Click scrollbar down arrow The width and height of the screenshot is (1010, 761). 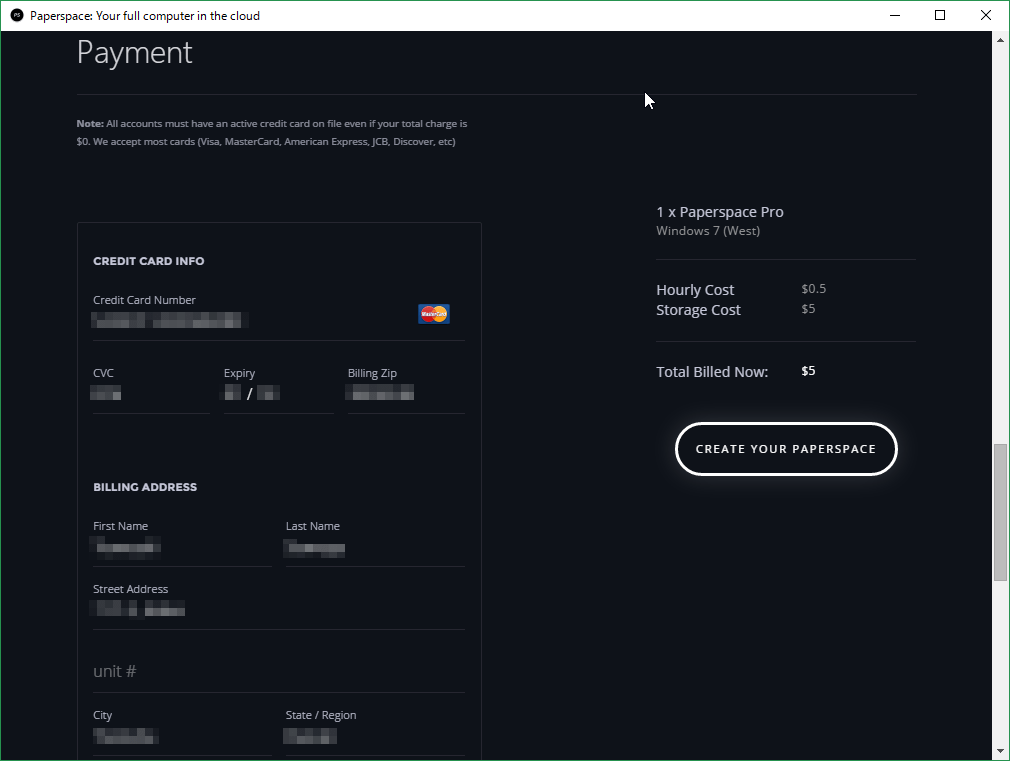1000,751
